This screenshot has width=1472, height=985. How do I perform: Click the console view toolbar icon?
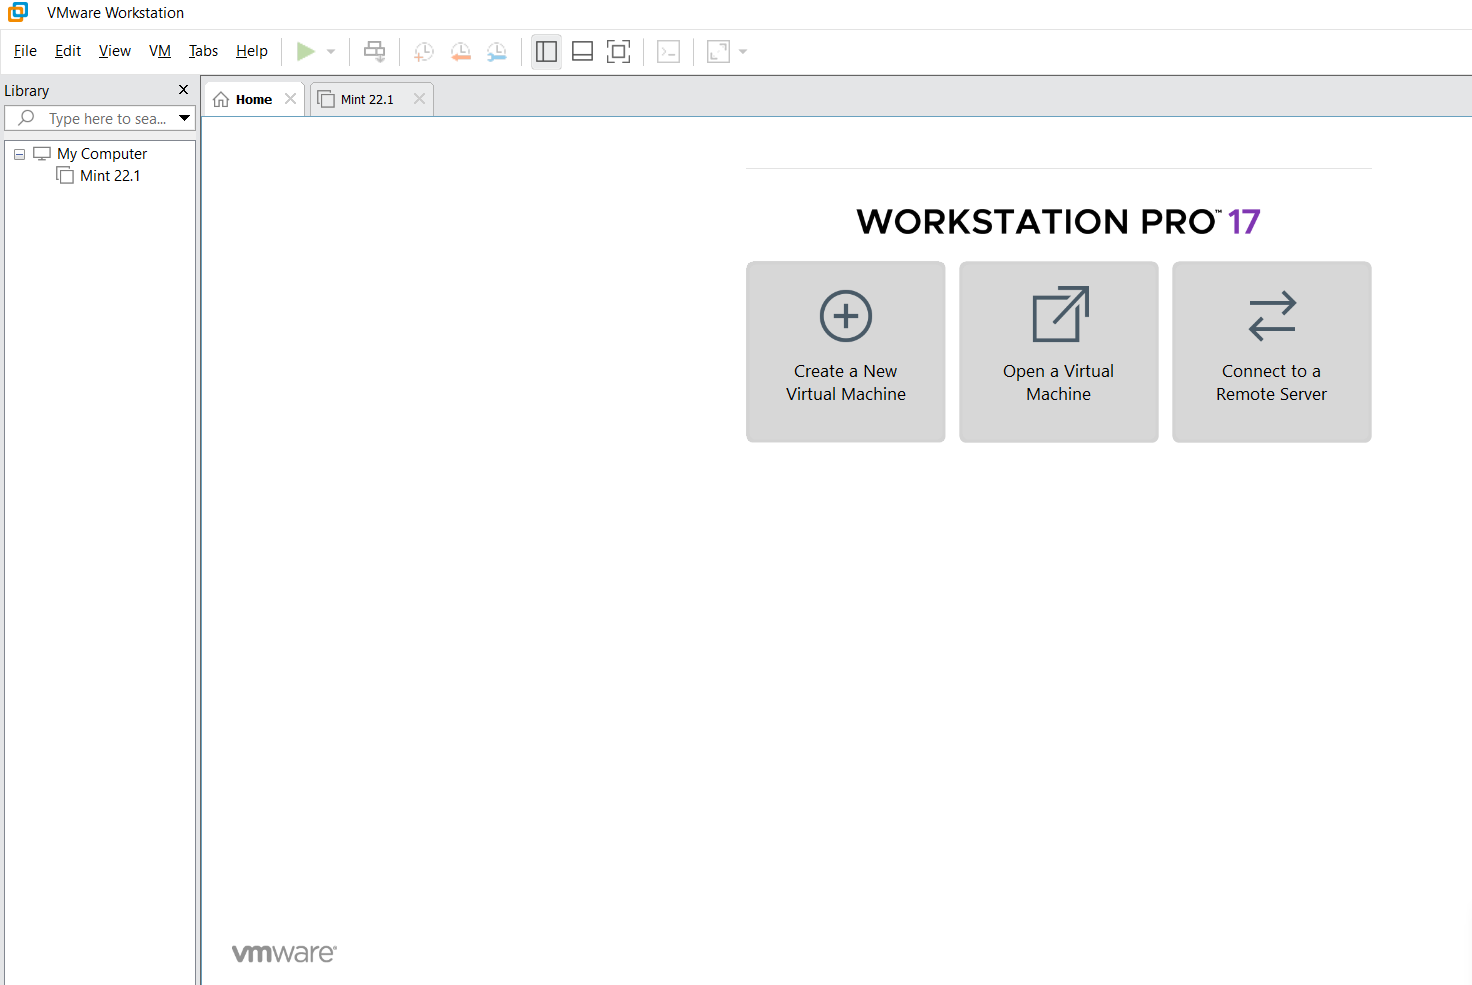pyautogui.click(x=669, y=51)
